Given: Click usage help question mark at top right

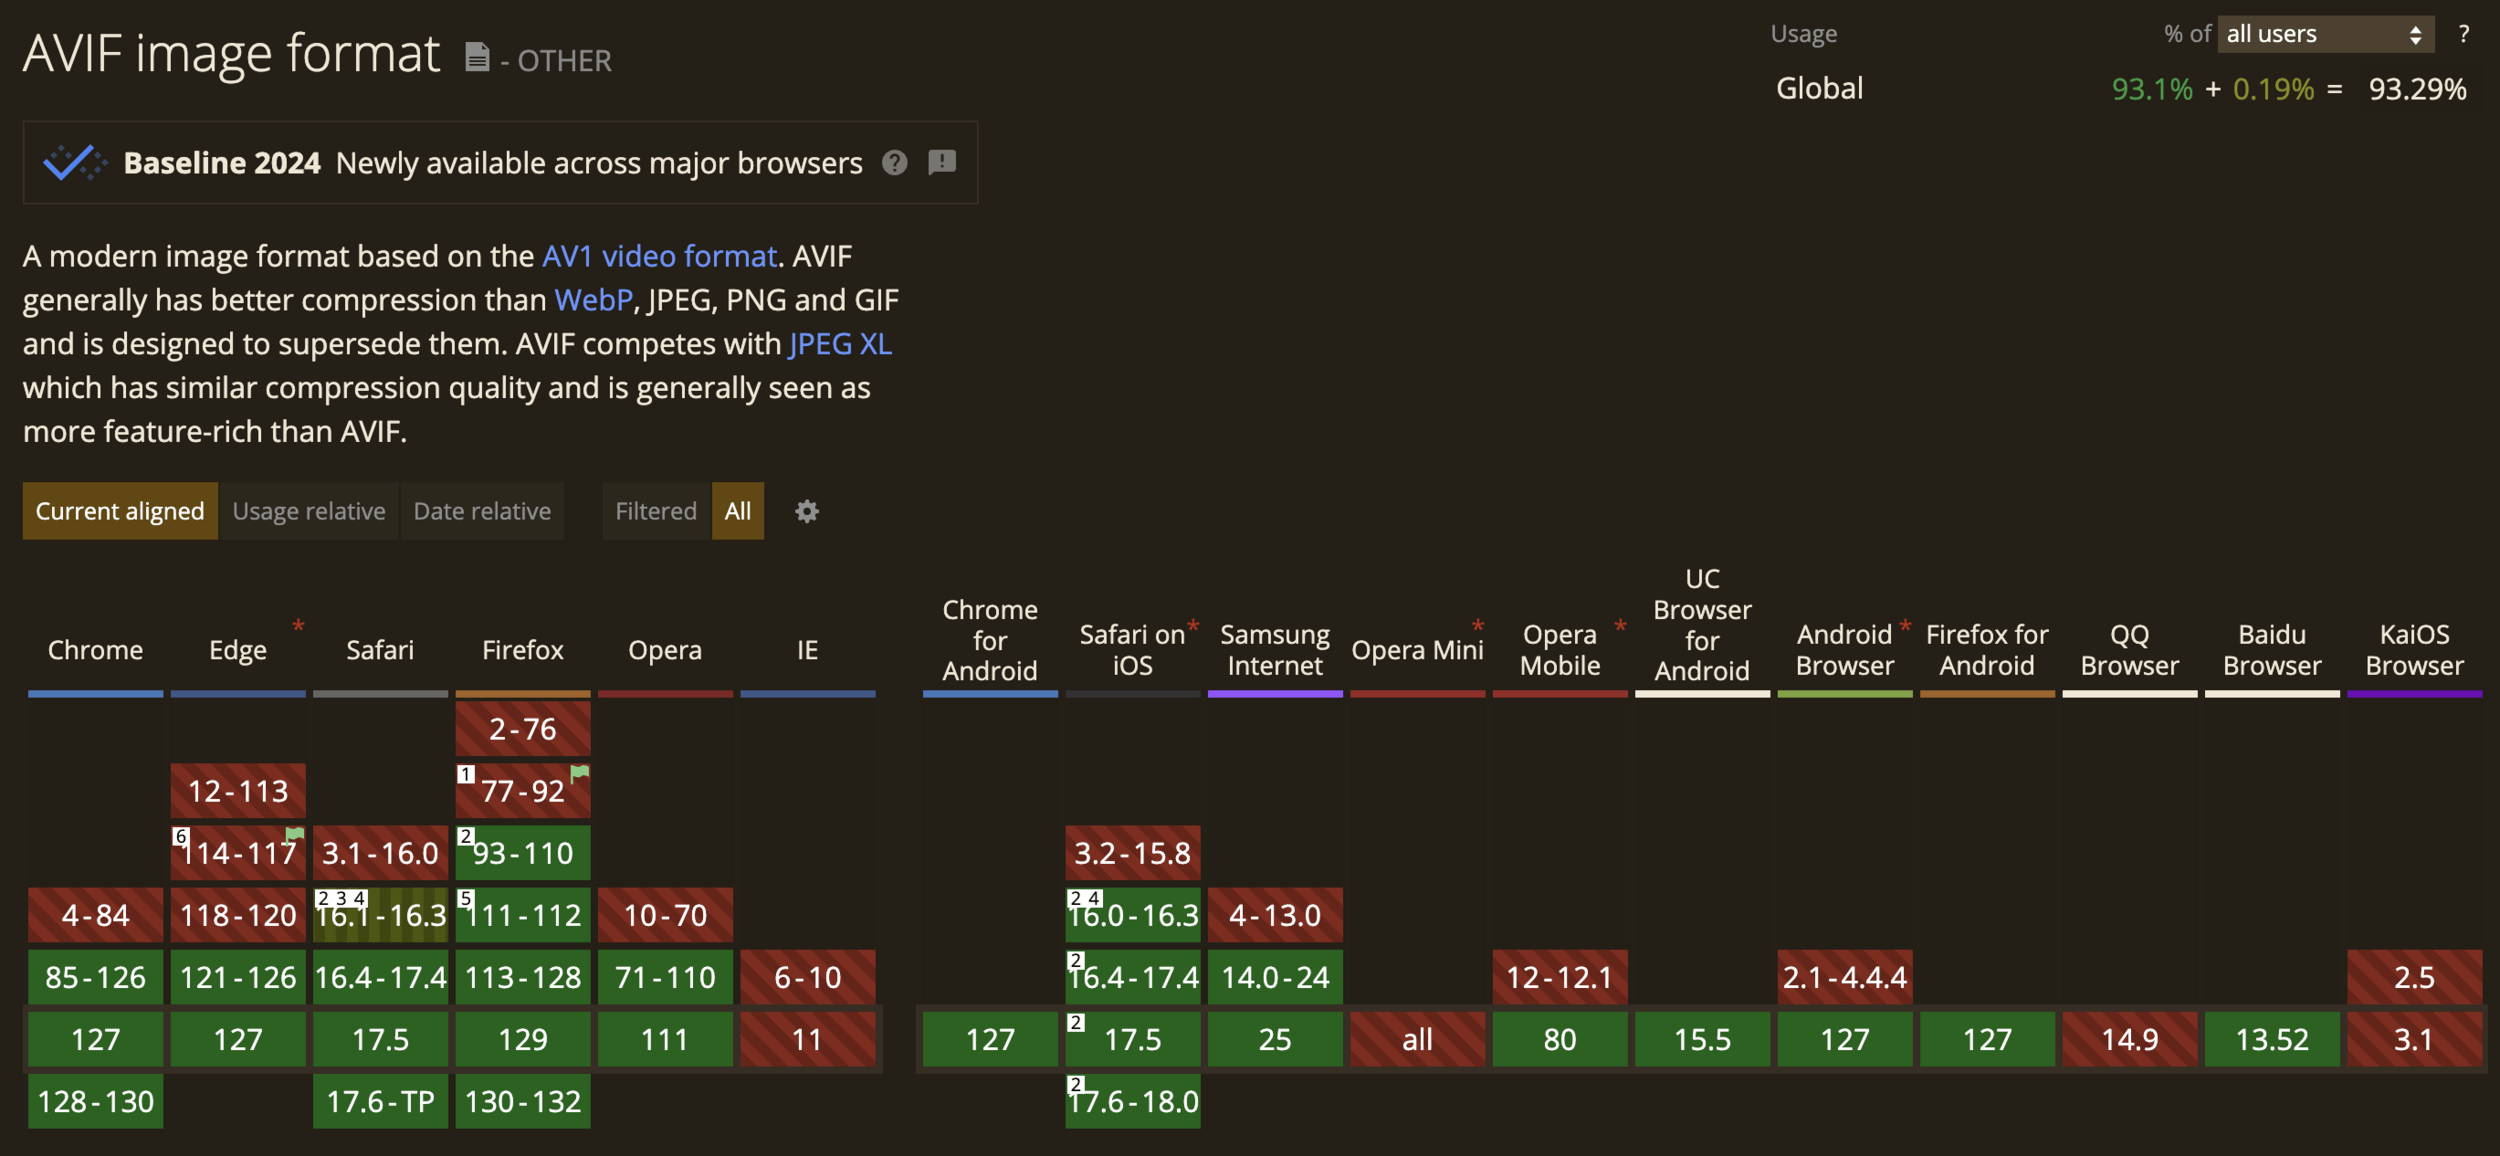Looking at the screenshot, I should coord(2463,34).
